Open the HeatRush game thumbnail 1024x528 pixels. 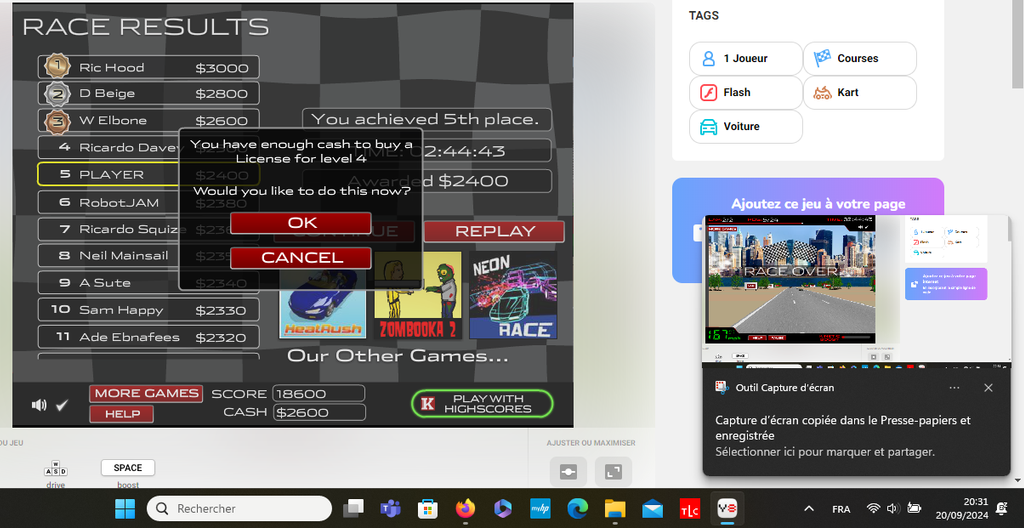coord(323,304)
